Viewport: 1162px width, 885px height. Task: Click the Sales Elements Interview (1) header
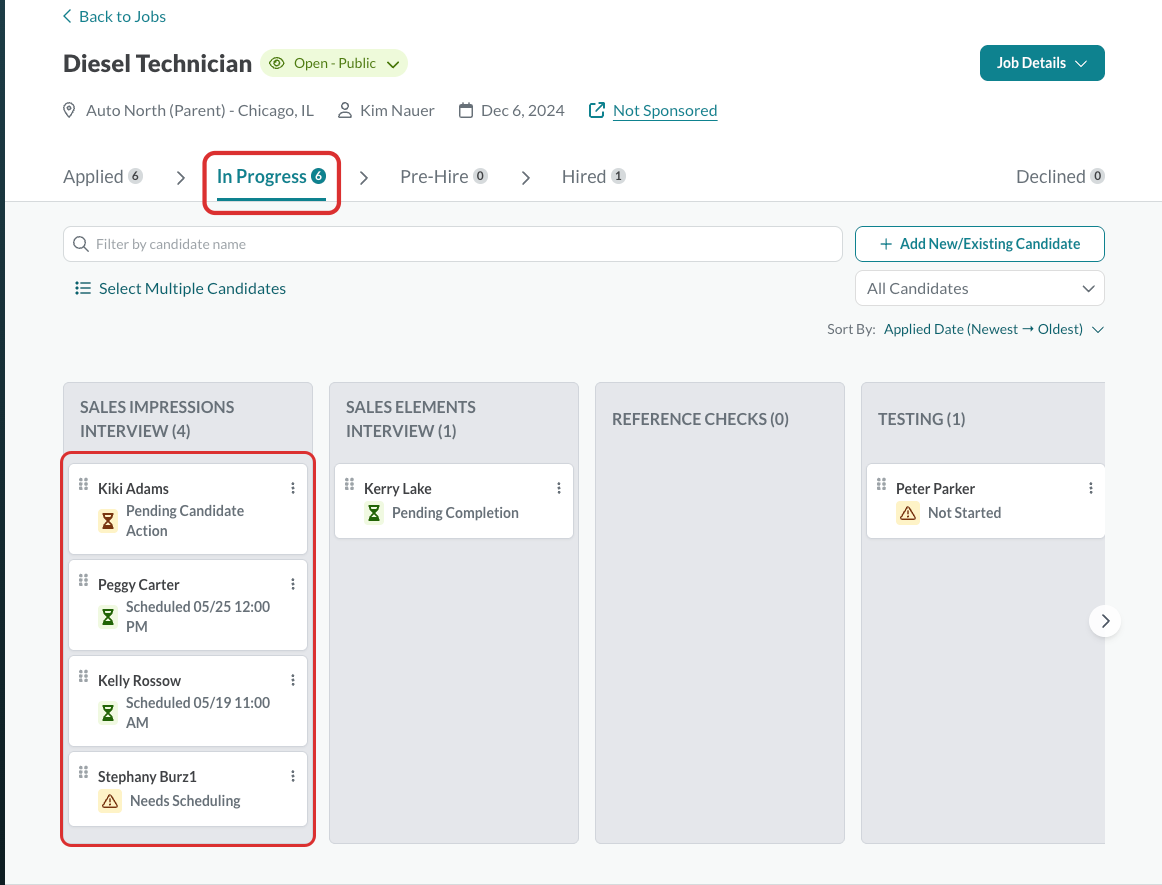(x=411, y=419)
